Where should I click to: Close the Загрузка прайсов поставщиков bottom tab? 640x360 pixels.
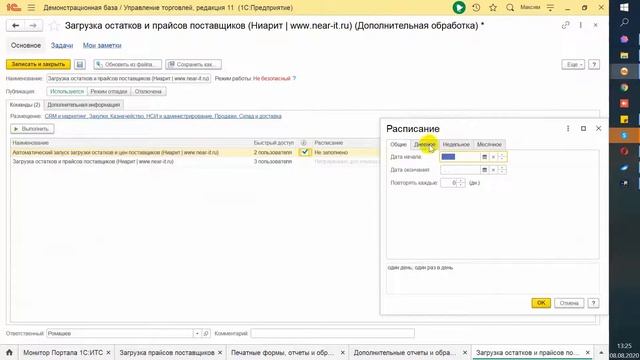220,352
